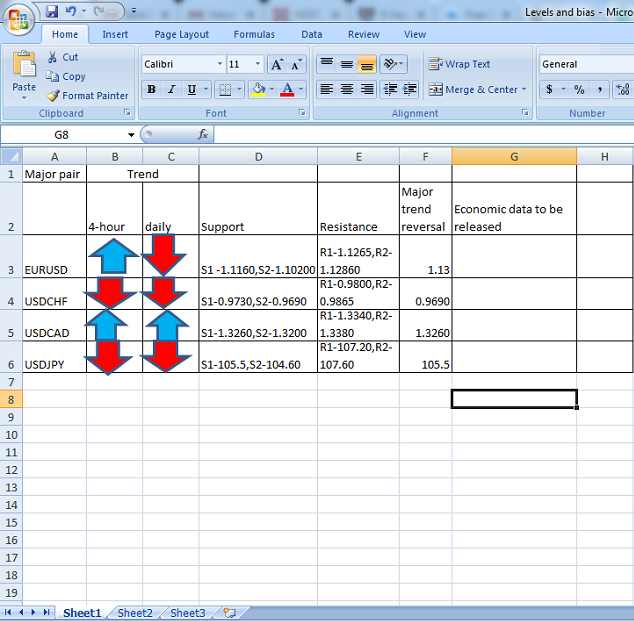Click the Format Painter brush
The image size is (634, 621).
coord(53,96)
